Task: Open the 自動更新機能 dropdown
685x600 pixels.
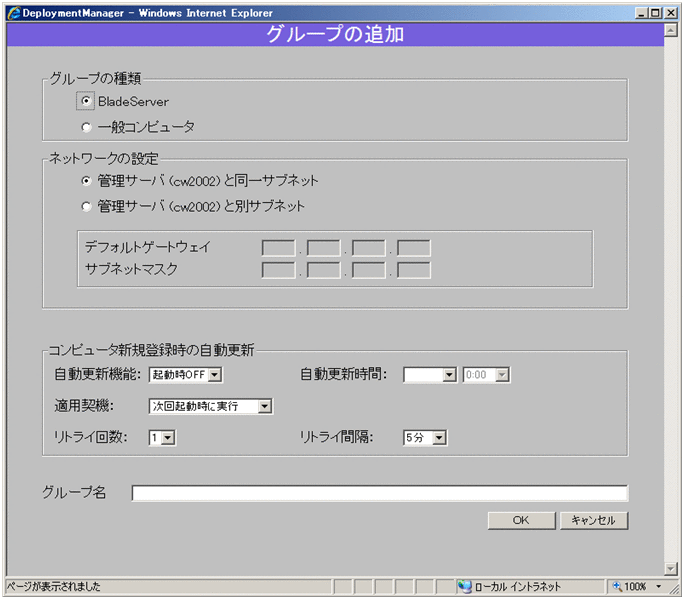Action: click(x=186, y=375)
